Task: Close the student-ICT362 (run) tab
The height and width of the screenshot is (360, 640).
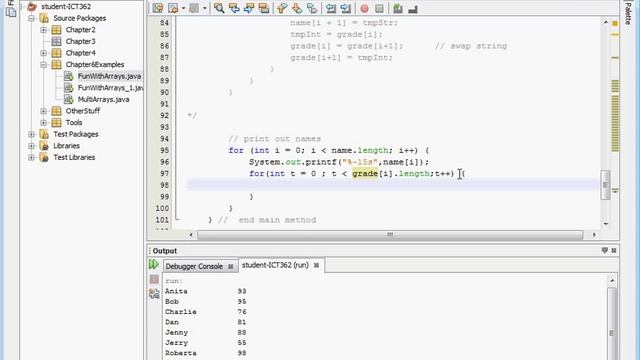Action: 316,265
